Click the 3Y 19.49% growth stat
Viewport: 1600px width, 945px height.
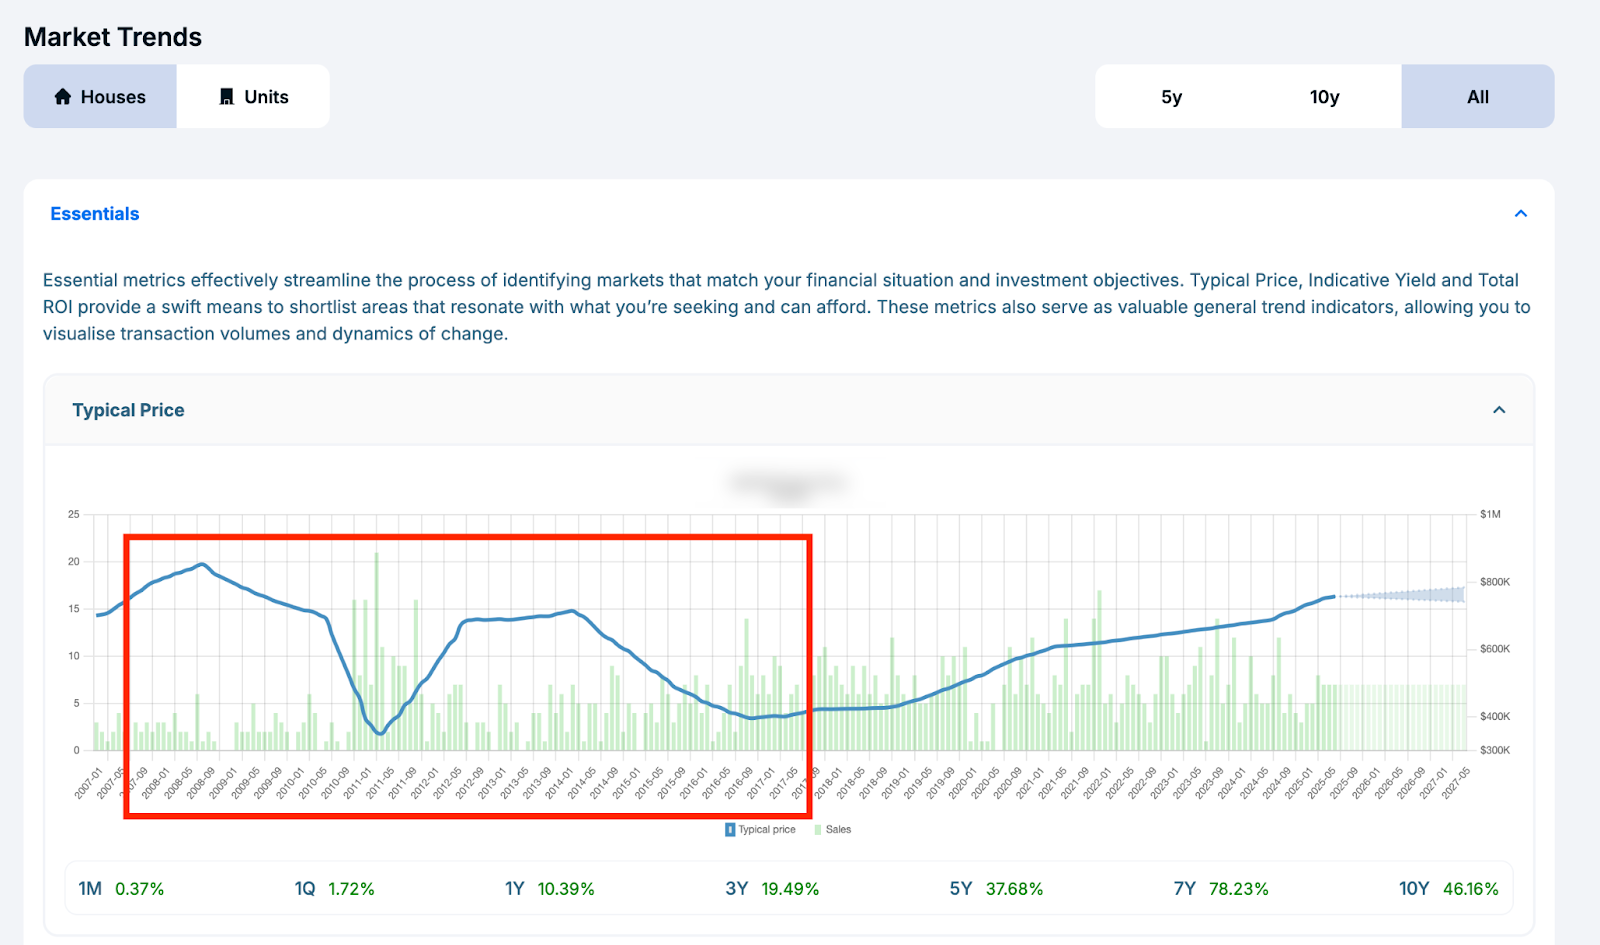pos(772,889)
